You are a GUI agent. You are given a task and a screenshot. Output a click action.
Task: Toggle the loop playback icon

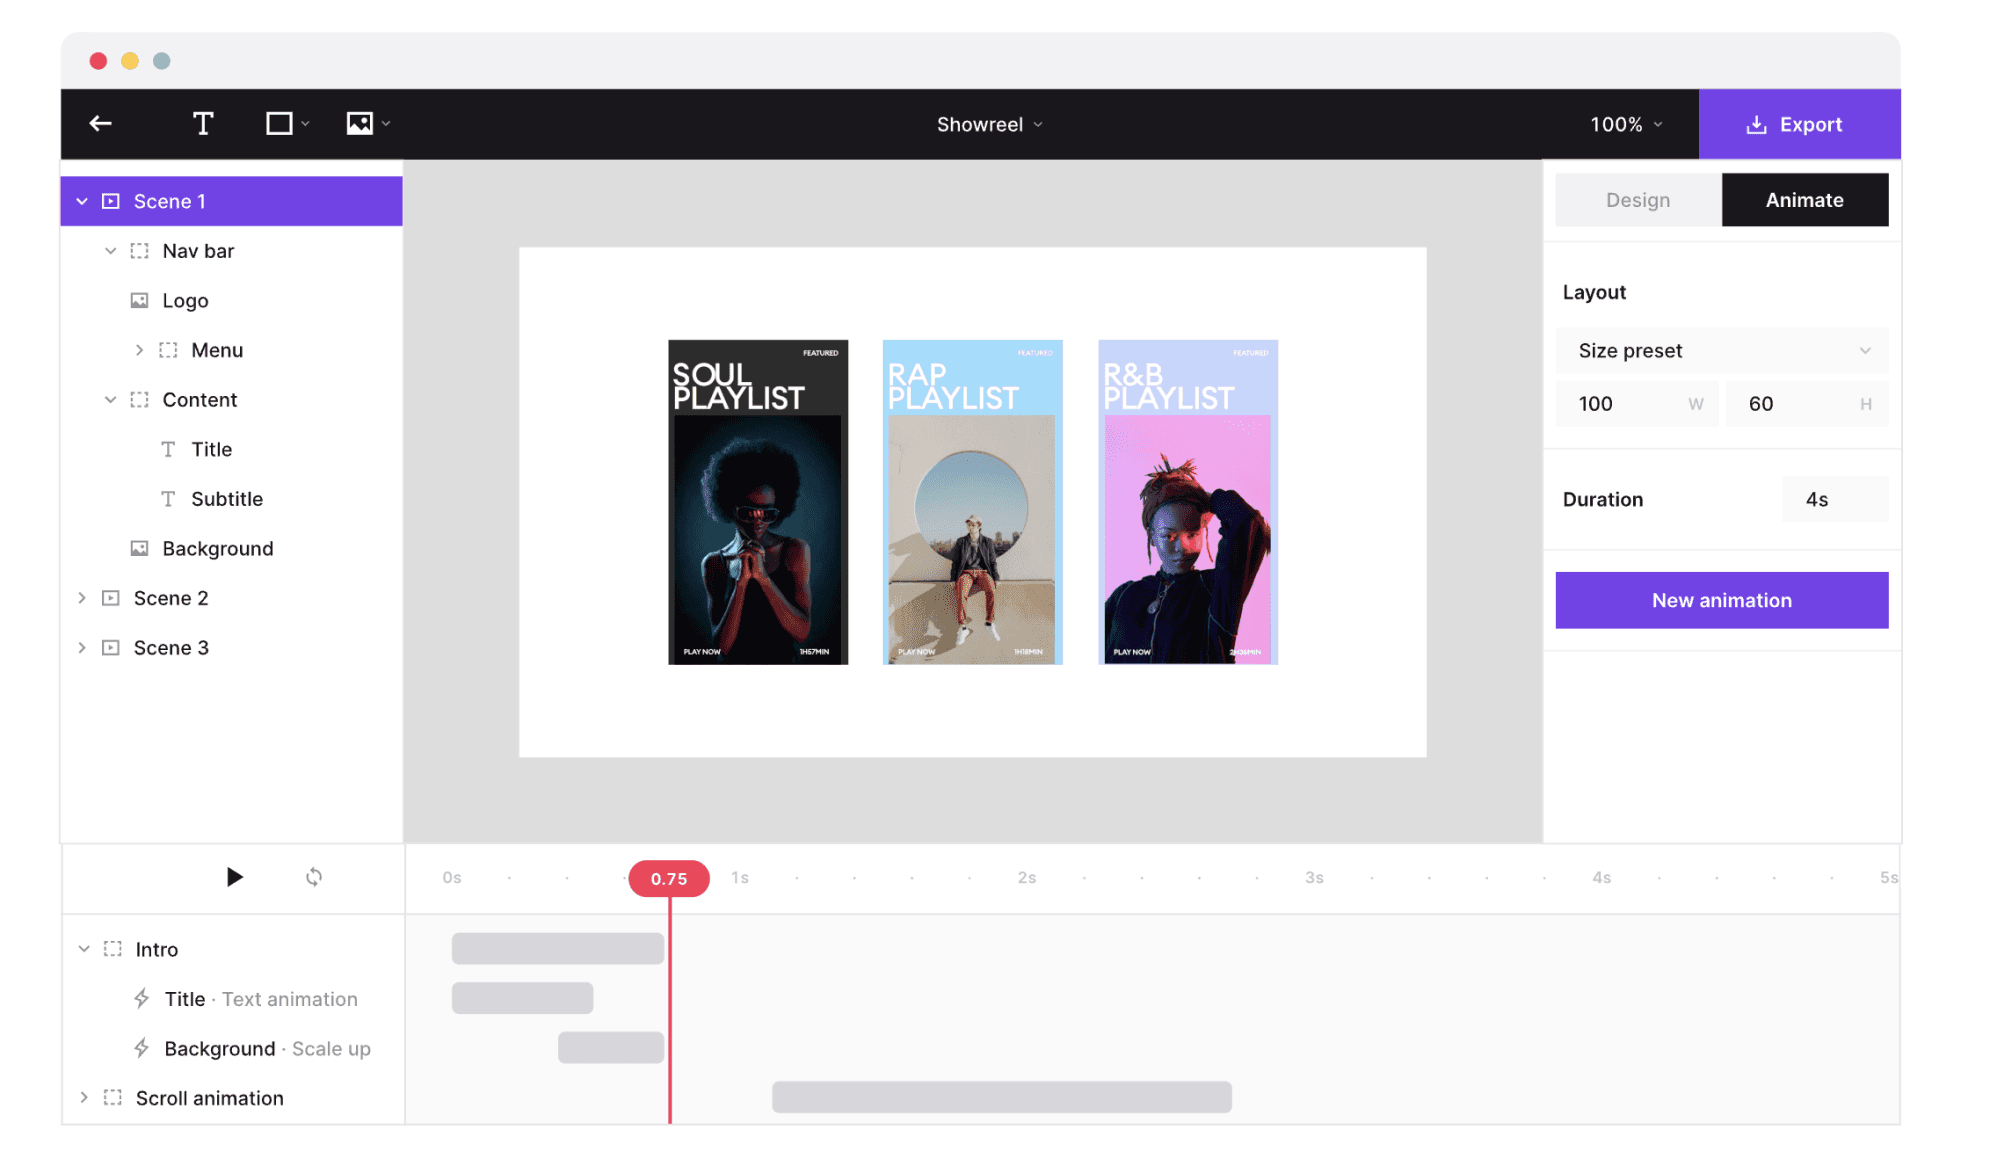(x=314, y=877)
